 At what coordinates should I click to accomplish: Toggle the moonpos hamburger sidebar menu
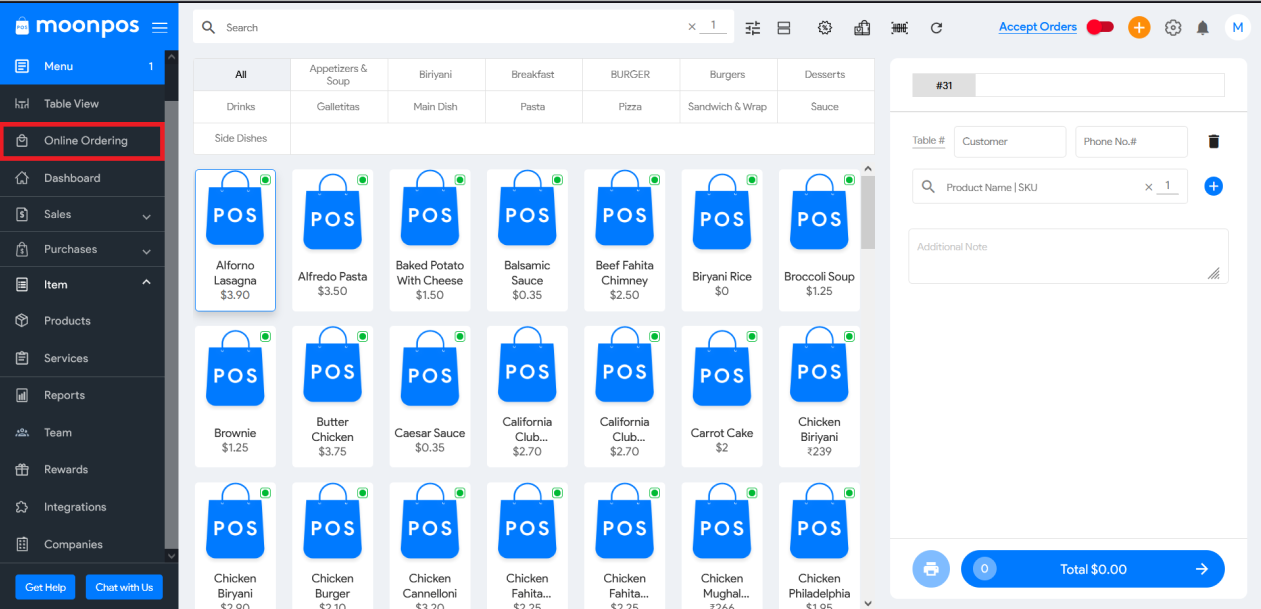(x=159, y=28)
